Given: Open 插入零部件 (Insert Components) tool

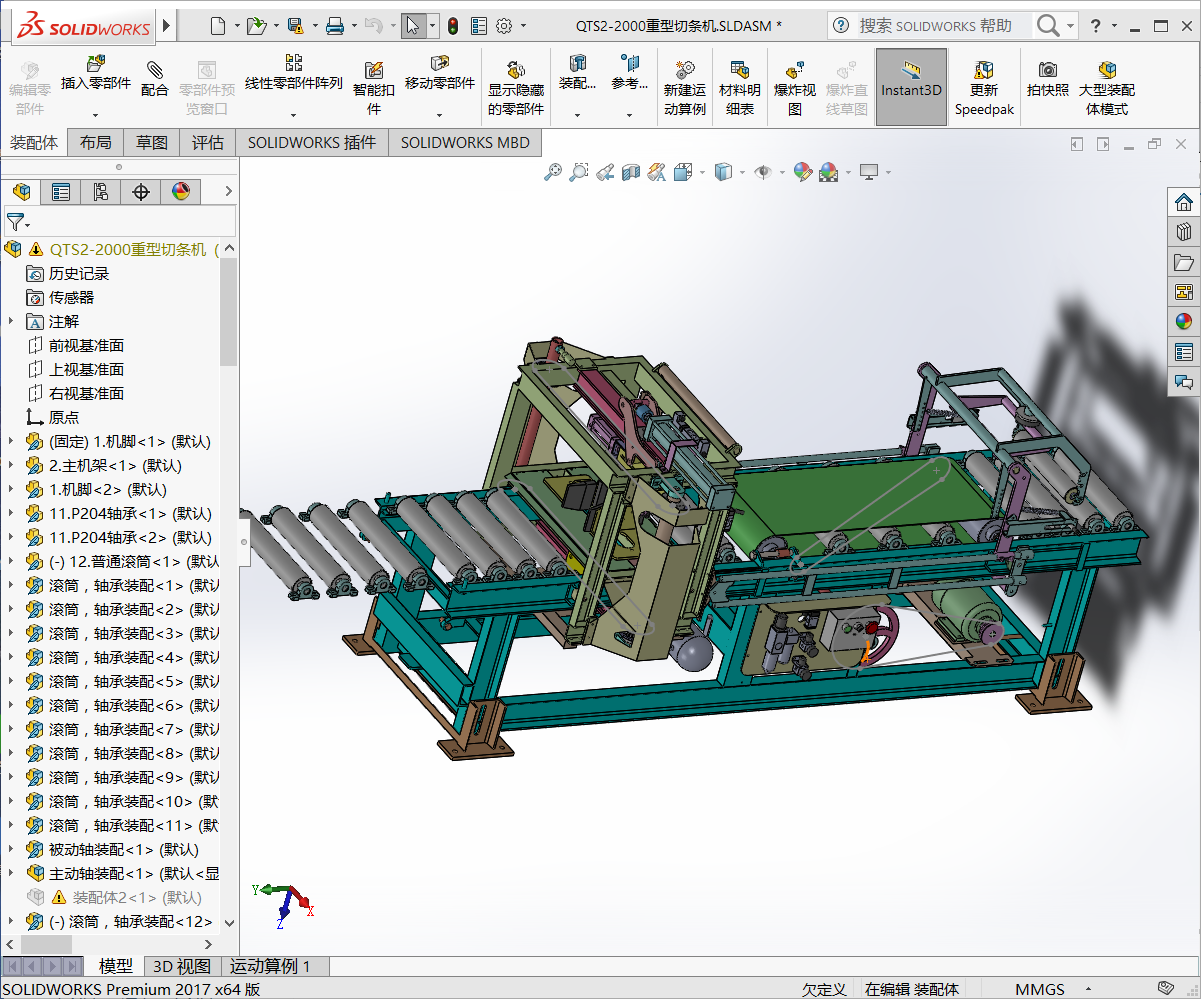Looking at the screenshot, I should pos(96,66).
